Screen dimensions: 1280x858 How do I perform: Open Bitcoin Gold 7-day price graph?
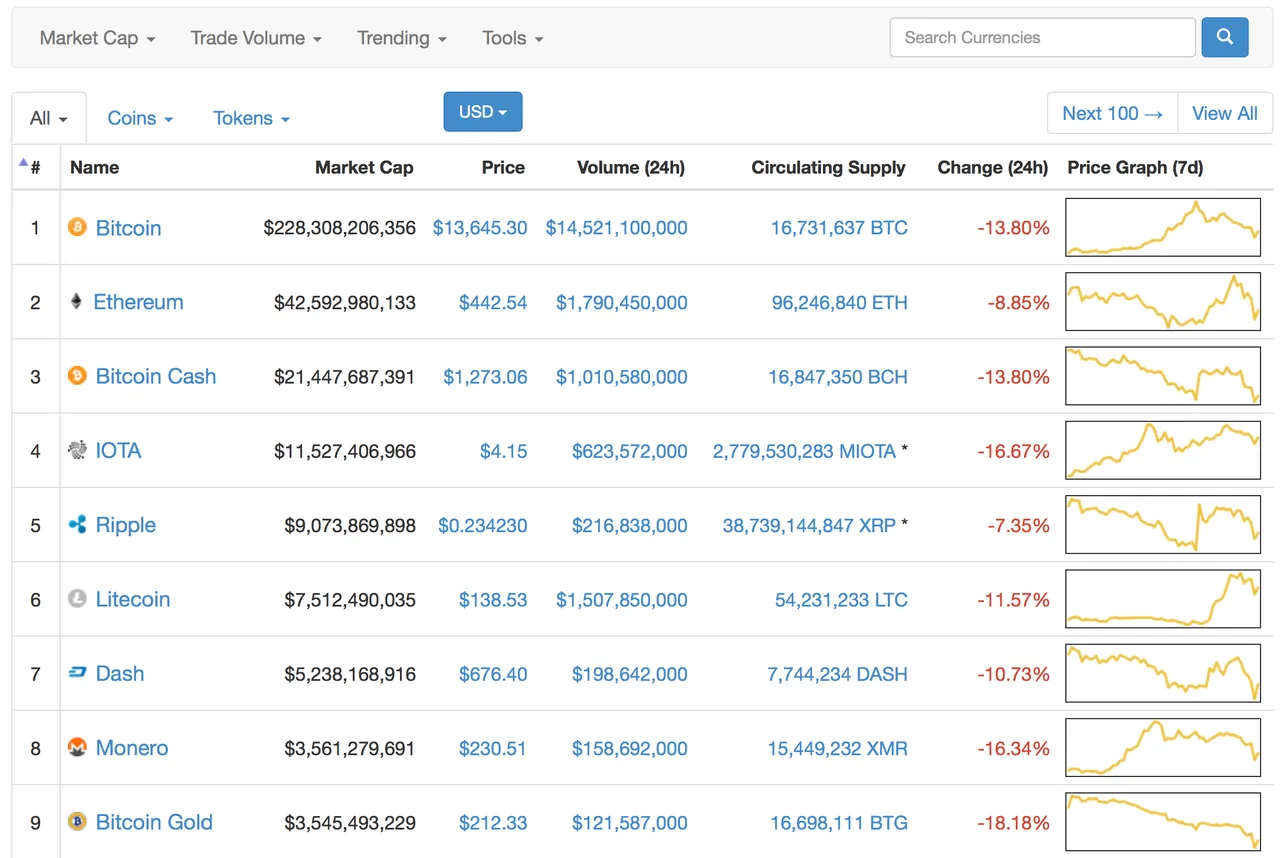[1163, 822]
